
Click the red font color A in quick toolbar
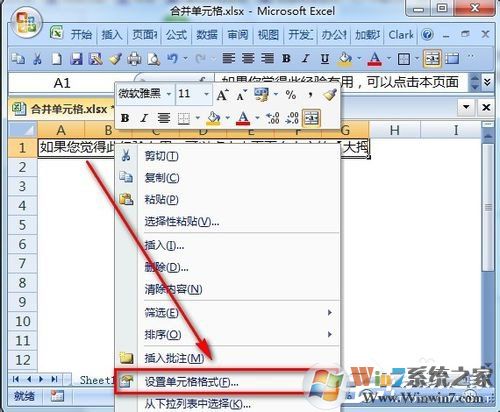[x=375, y=59]
